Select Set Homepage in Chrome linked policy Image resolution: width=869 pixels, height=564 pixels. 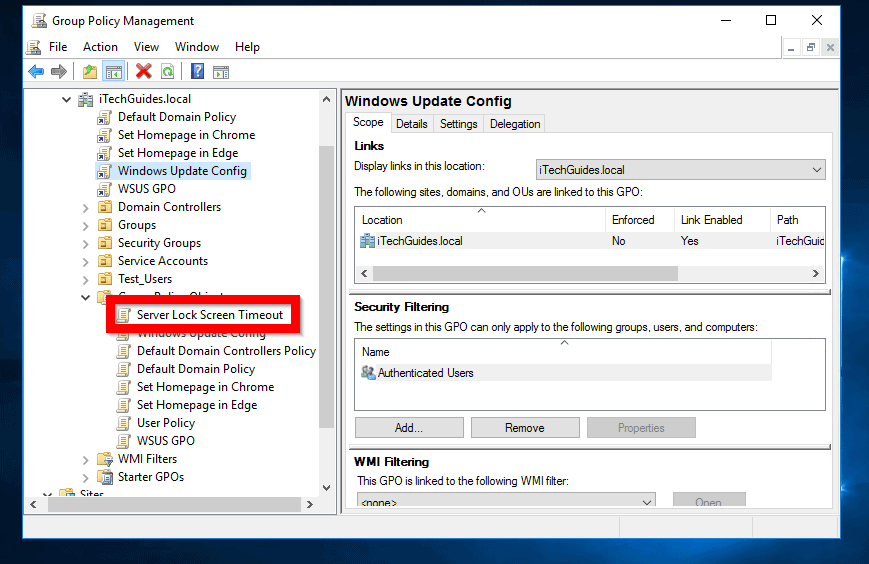pos(186,135)
